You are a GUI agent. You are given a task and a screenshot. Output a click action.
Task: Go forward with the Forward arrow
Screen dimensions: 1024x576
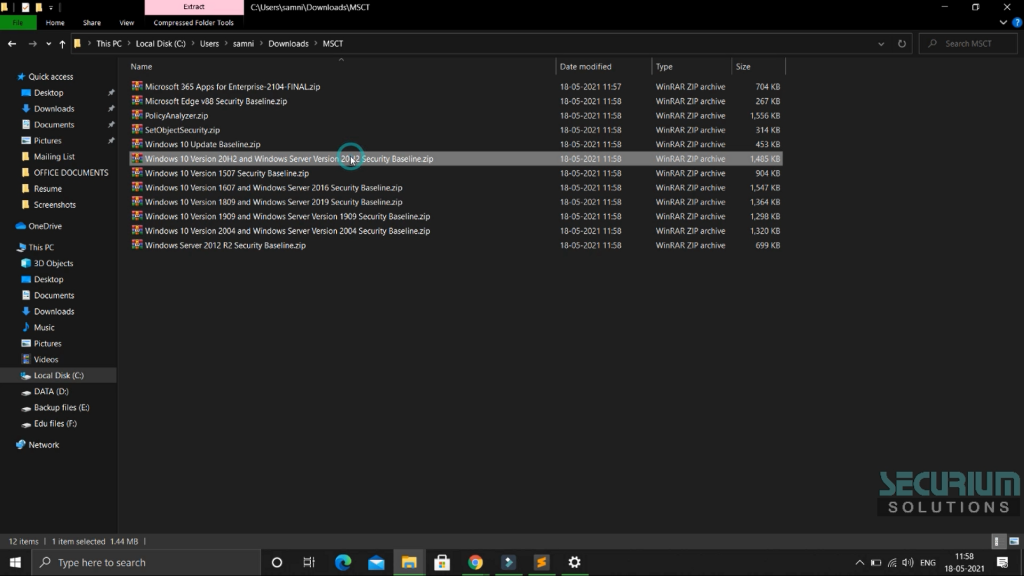32,44
